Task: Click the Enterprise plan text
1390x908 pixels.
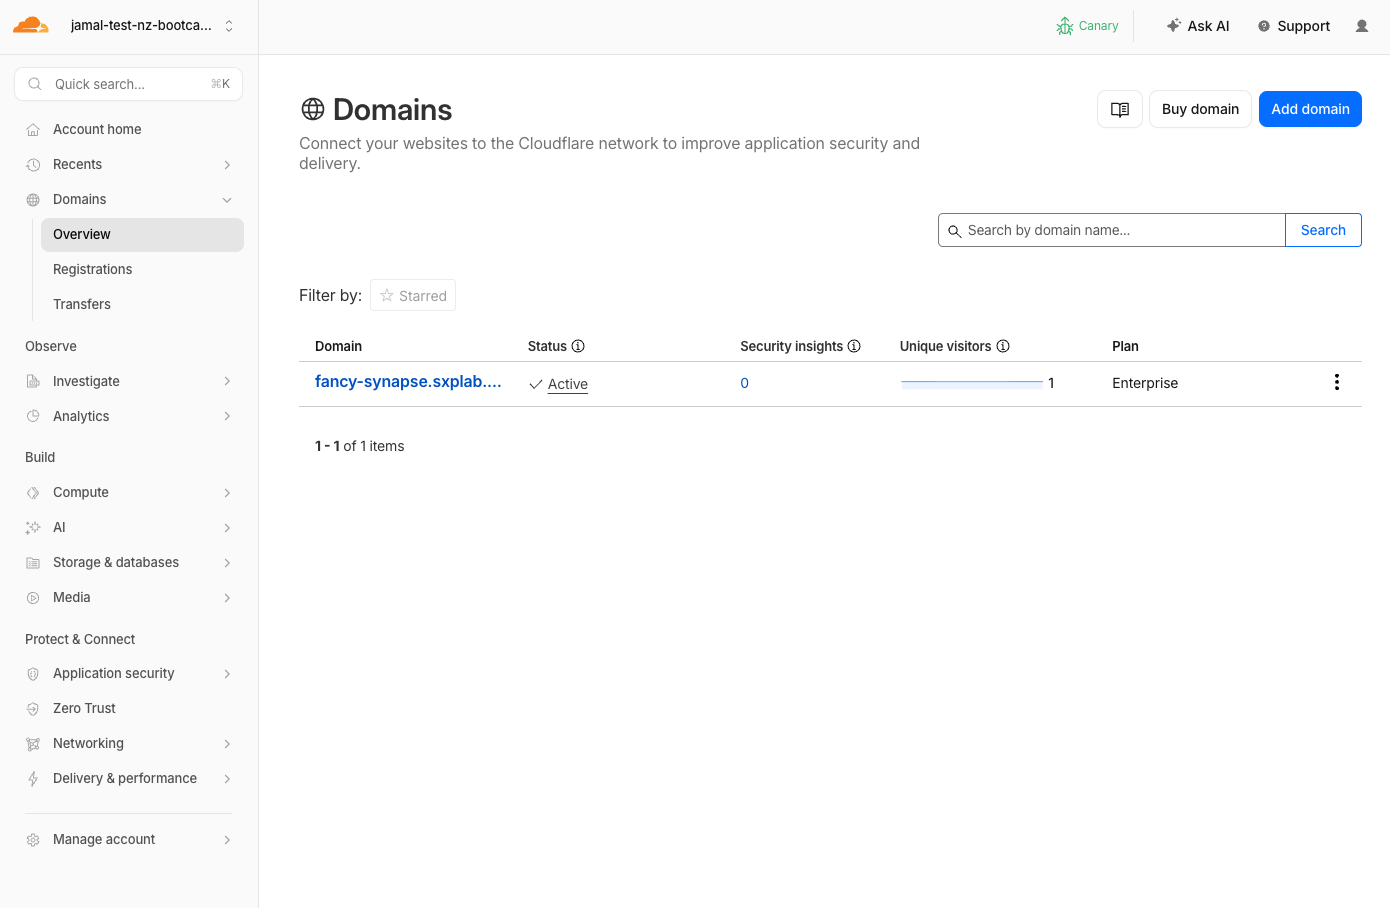Action: point(1145,383)
